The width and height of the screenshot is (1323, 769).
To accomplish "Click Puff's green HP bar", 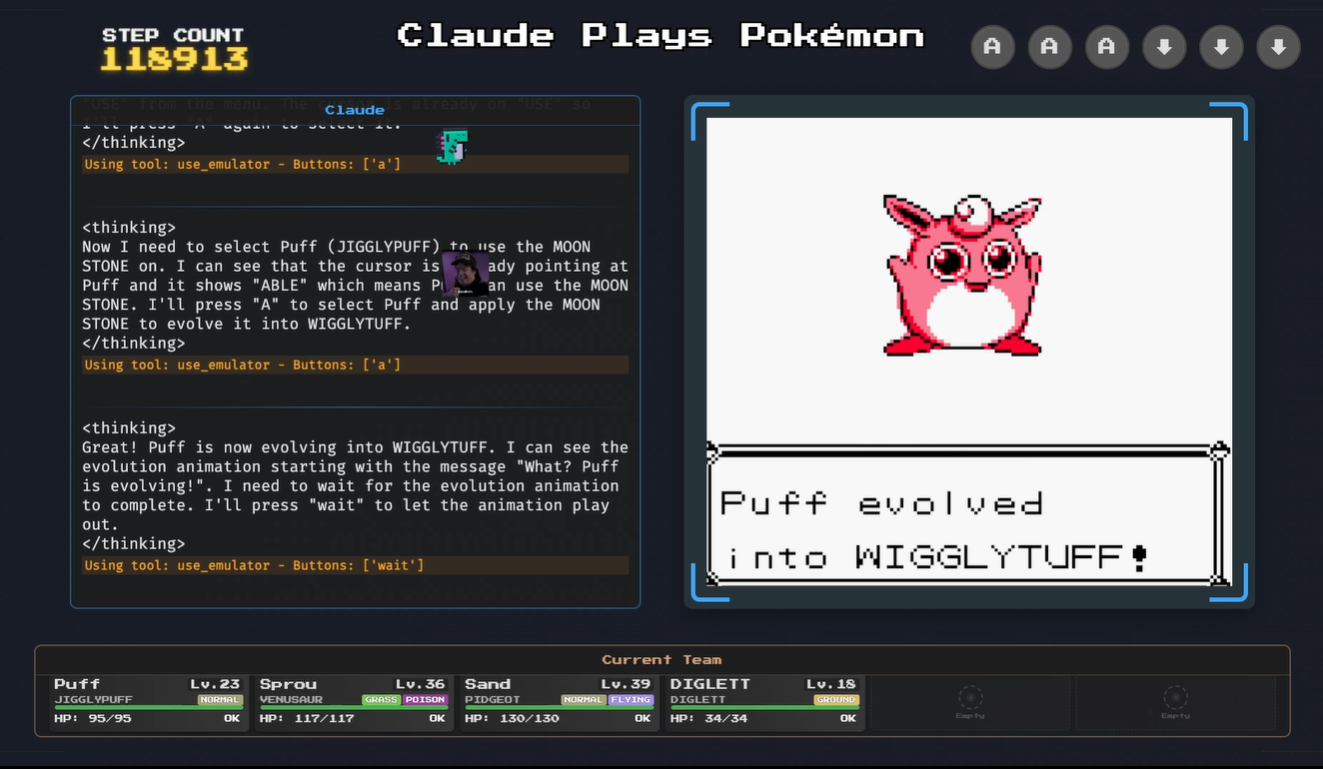I will pyautogui.click(x=148, y=708).
